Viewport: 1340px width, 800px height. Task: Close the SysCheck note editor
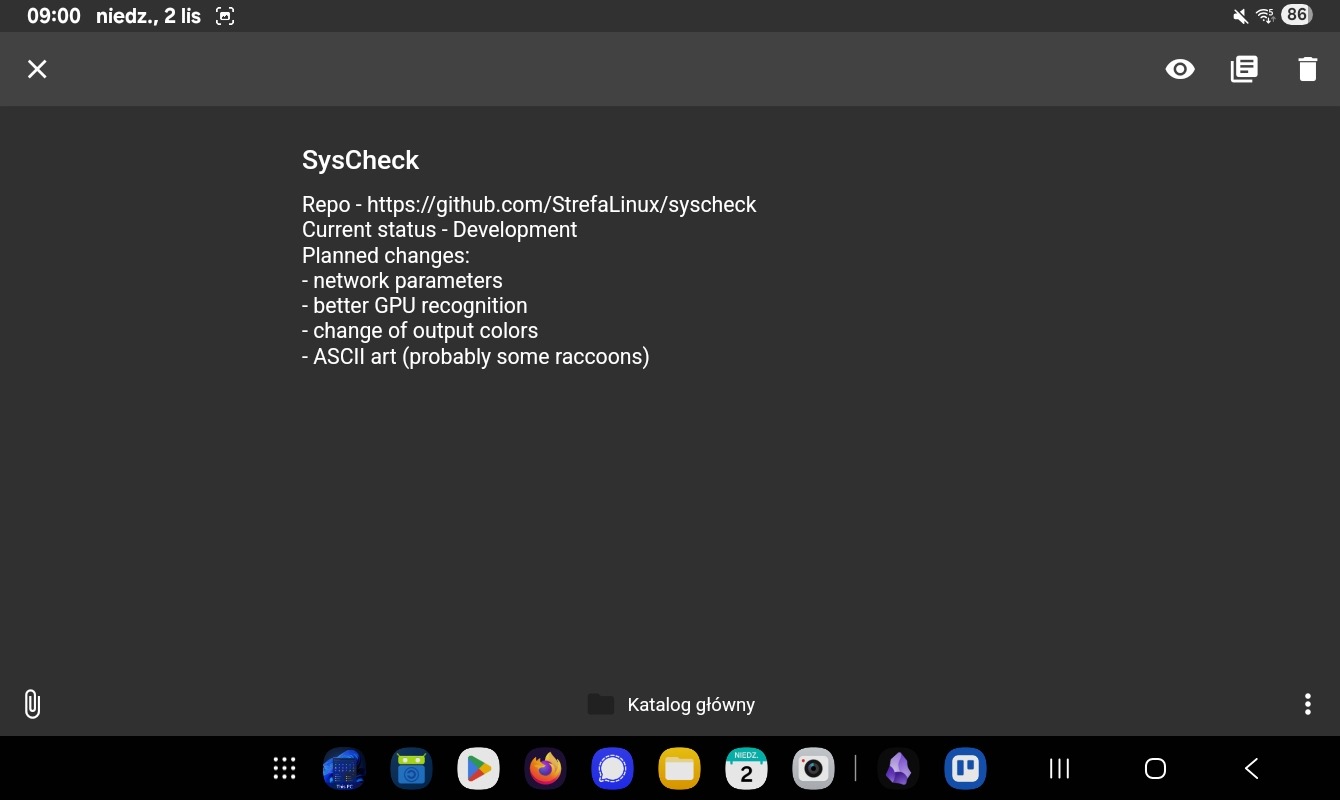click(x=37, y=69)
